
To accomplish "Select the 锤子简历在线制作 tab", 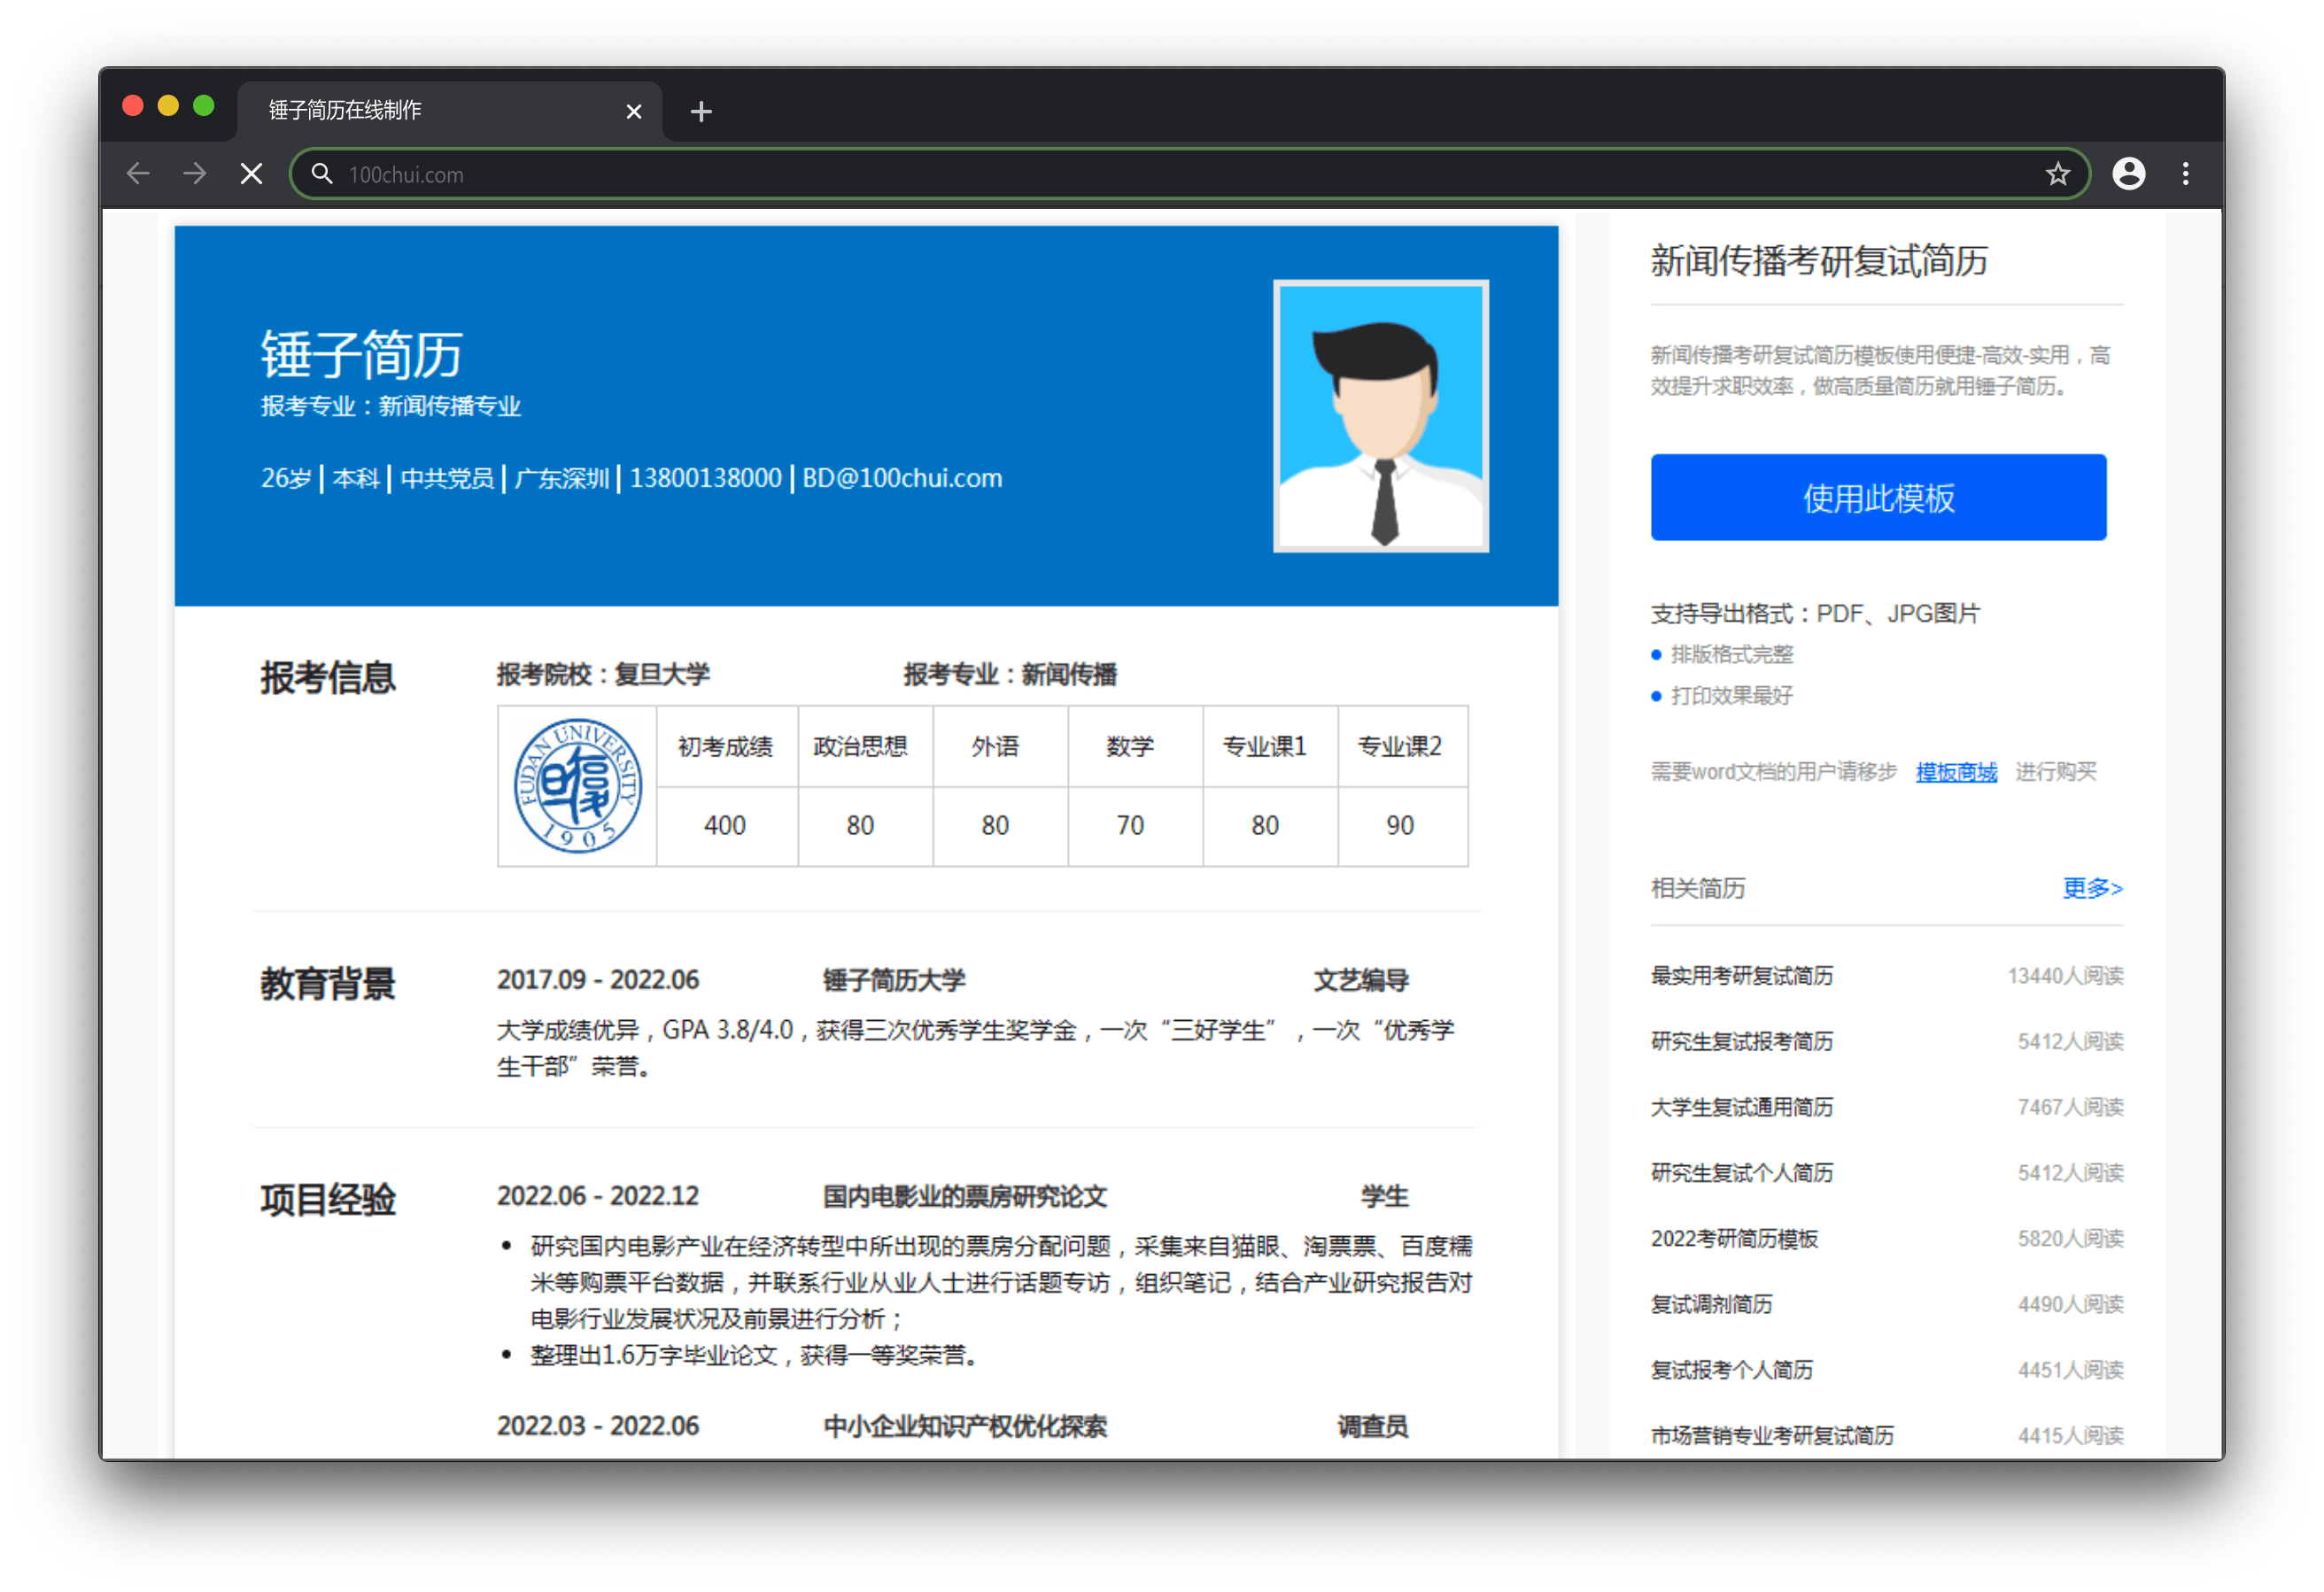I will pyautogui.click(x=449, y=110).
